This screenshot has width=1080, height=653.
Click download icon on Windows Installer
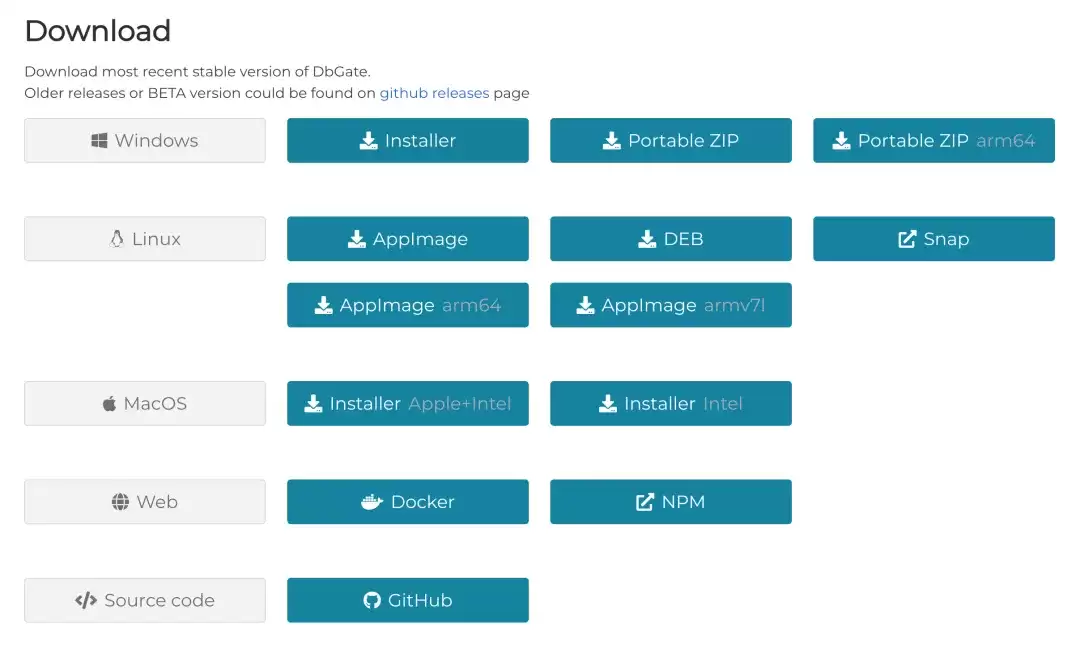[368, 141]
